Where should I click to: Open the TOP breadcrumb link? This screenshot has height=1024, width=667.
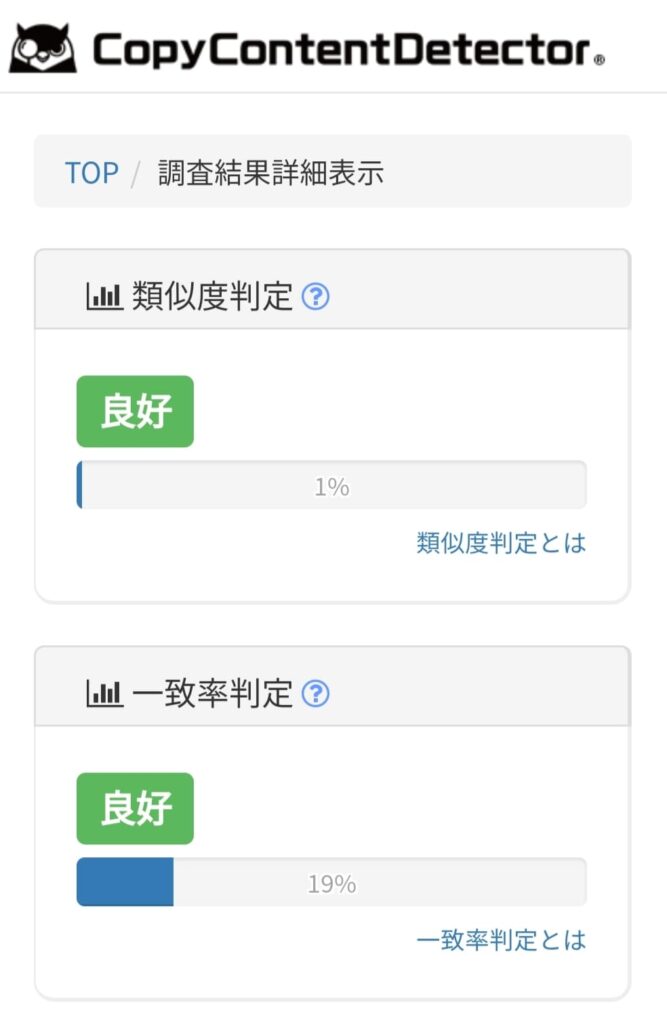point(92,173)
